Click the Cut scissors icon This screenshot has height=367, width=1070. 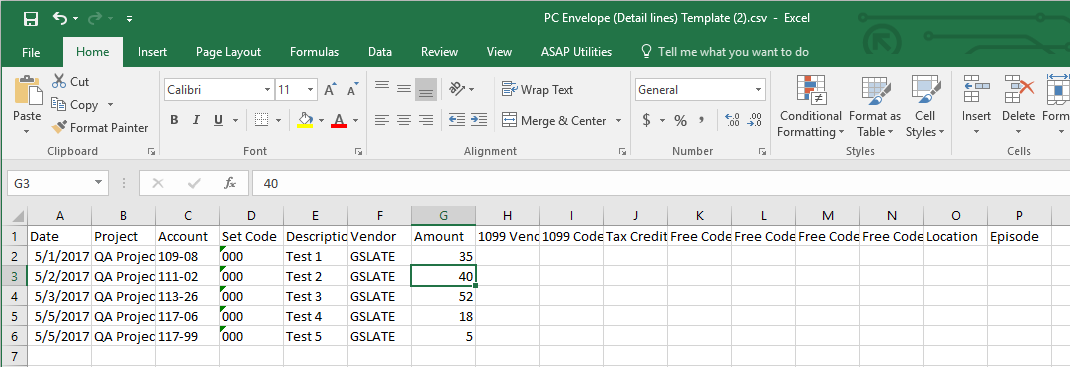click(59, 81)
